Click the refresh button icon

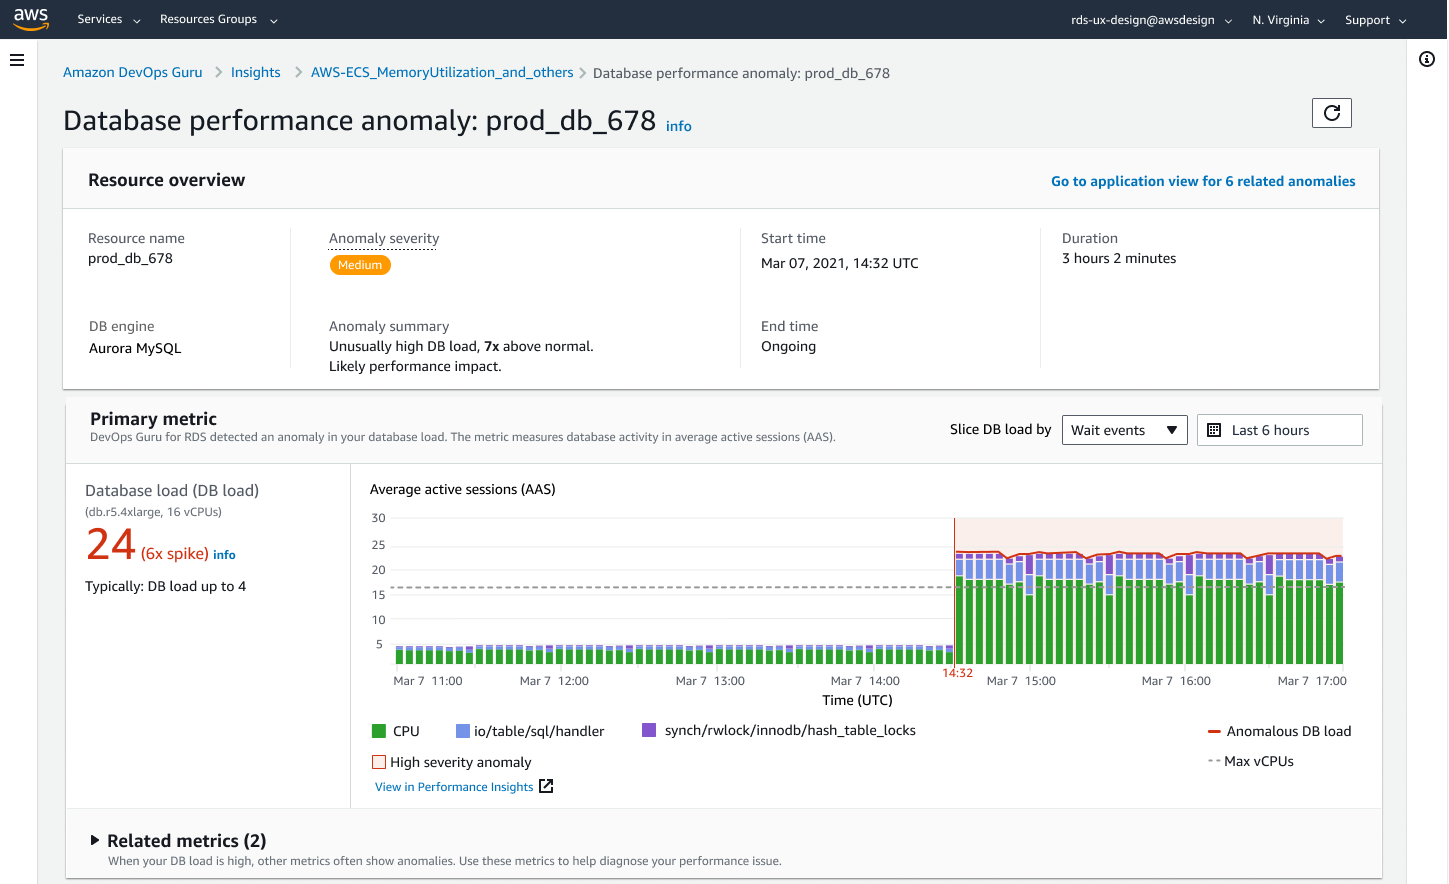1331,113
